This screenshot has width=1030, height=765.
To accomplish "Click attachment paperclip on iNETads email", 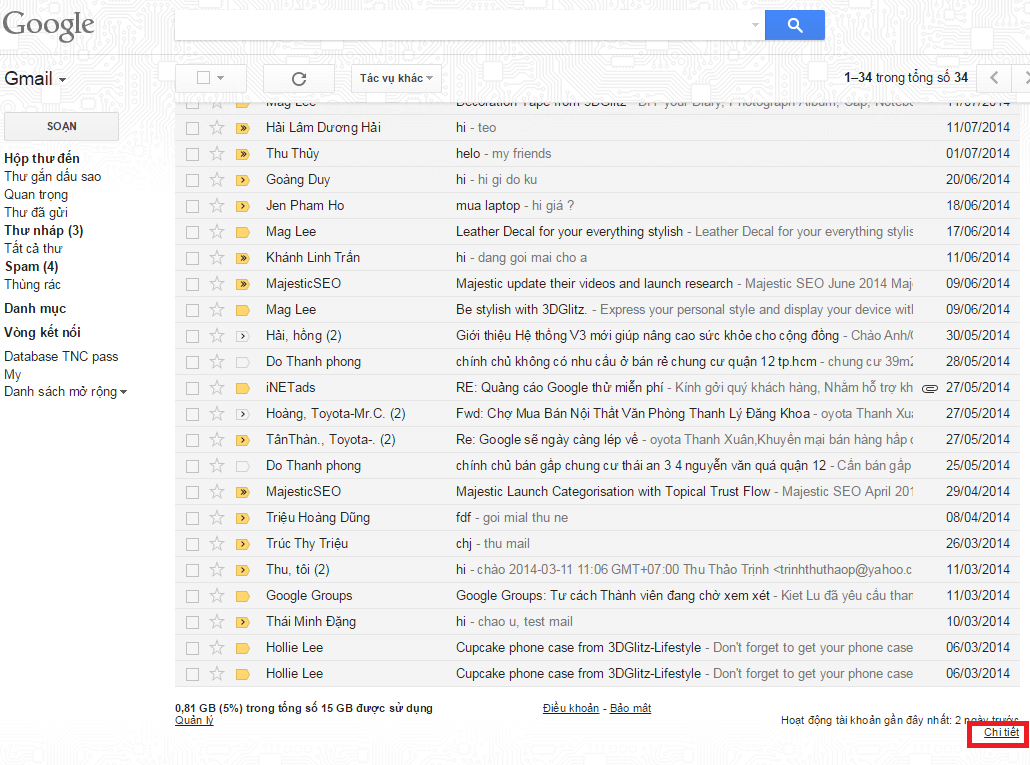I will pyautogui.click(x=929, y=388).
